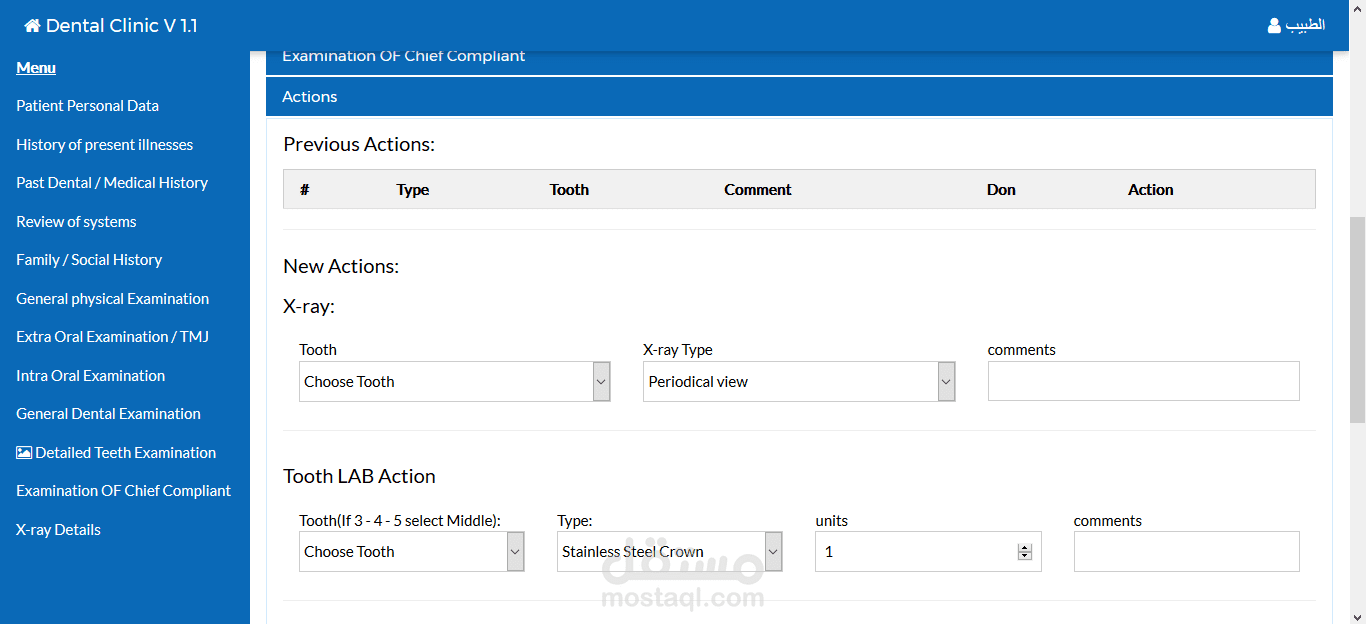This screenshot has height=624, width=1366.
Task: Expand the X-ray Type dropdown
Action: pyautogui.click(x=799, y=382)
